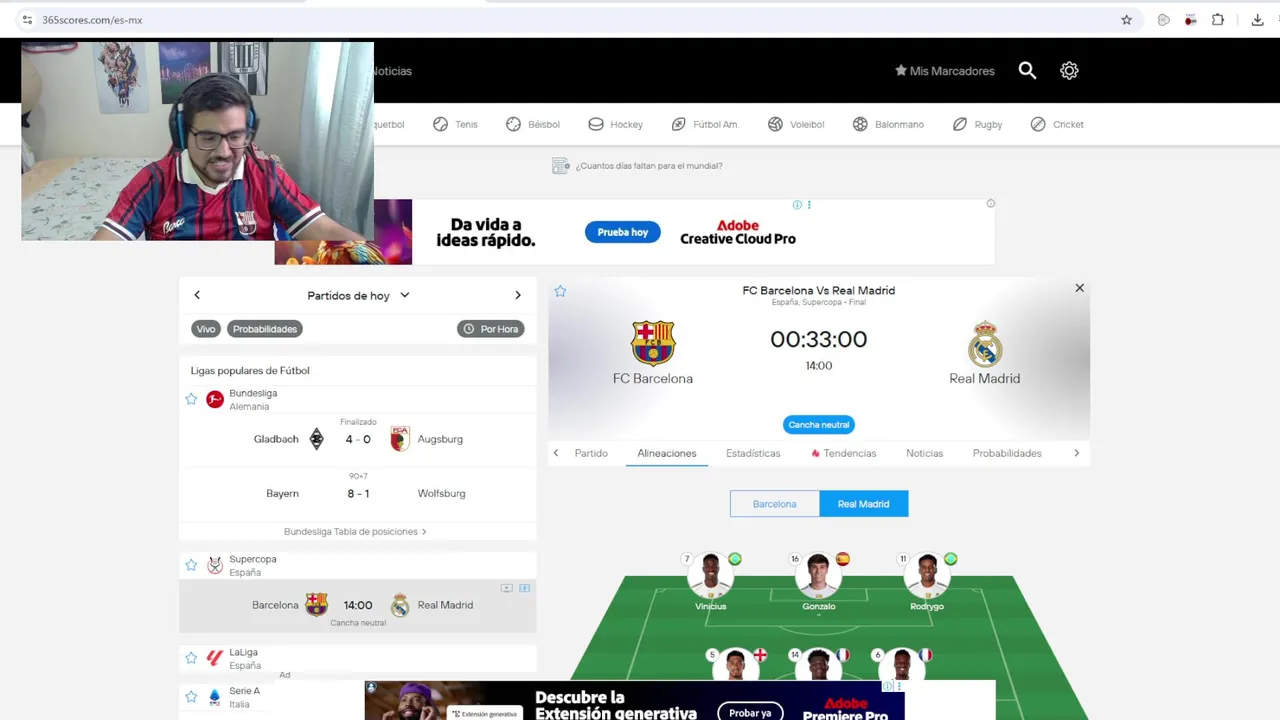The width and height of the screenshot is (1280, 720).
Task: Show Barcelona lineup
Action: coord(775,504)
